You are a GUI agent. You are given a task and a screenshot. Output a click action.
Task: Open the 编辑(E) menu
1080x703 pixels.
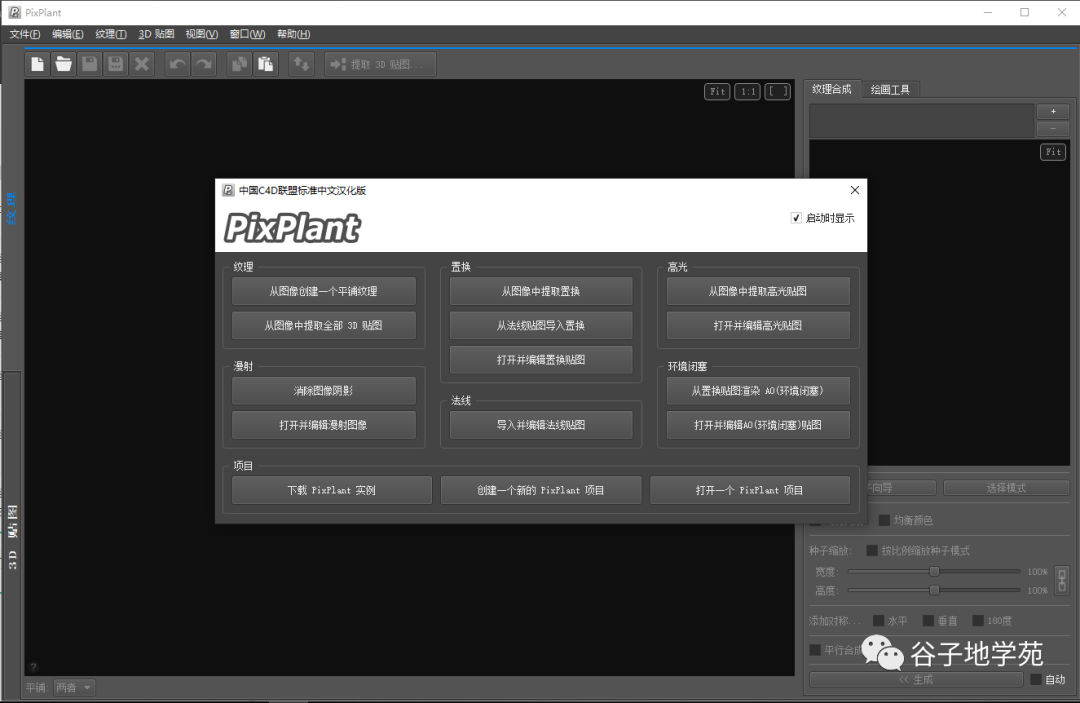(x=68, y=34)
